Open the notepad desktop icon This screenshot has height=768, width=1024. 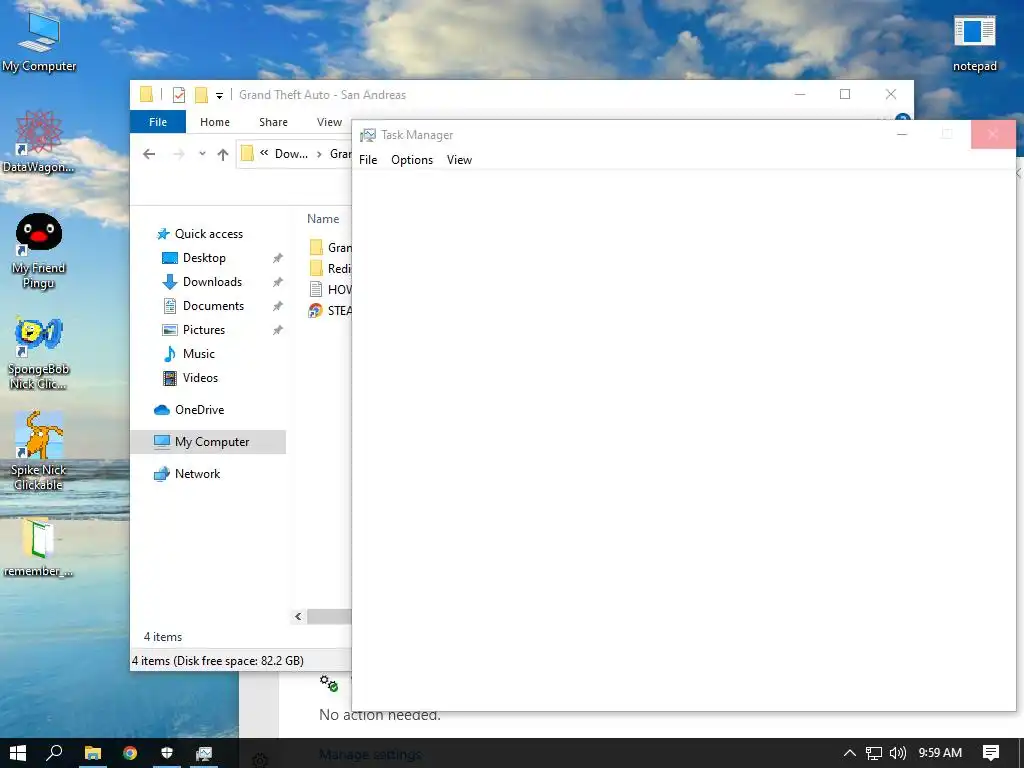pyautogui.click(x=974, y=43)
